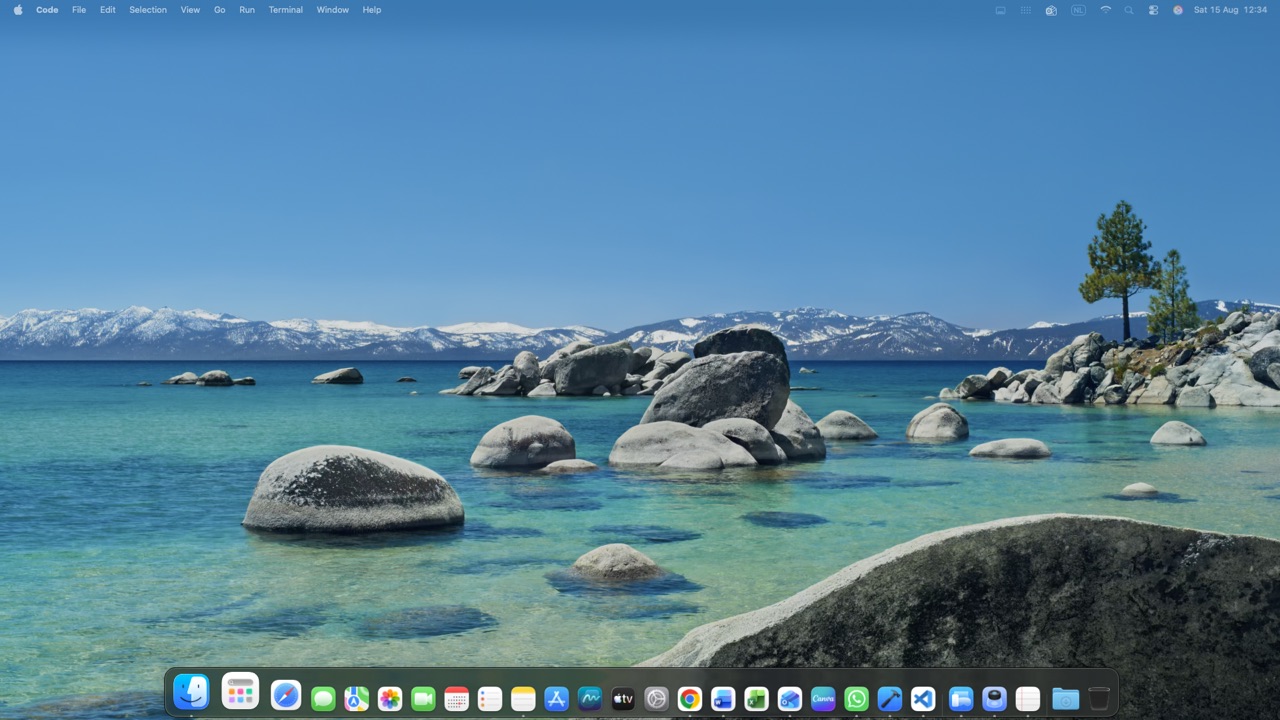Open WhatsApp from the Dock
This screenshot has width=1280, height=720.
click(x=856, y=699)
